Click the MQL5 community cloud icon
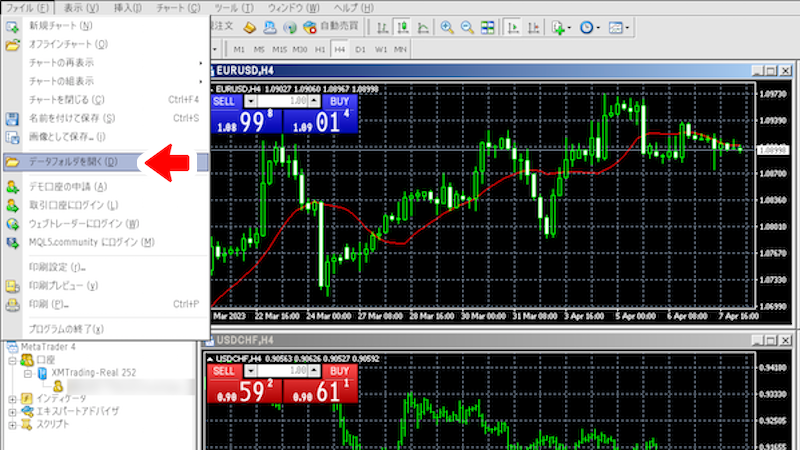Screen dimensions: 800x450 point(270,28)
